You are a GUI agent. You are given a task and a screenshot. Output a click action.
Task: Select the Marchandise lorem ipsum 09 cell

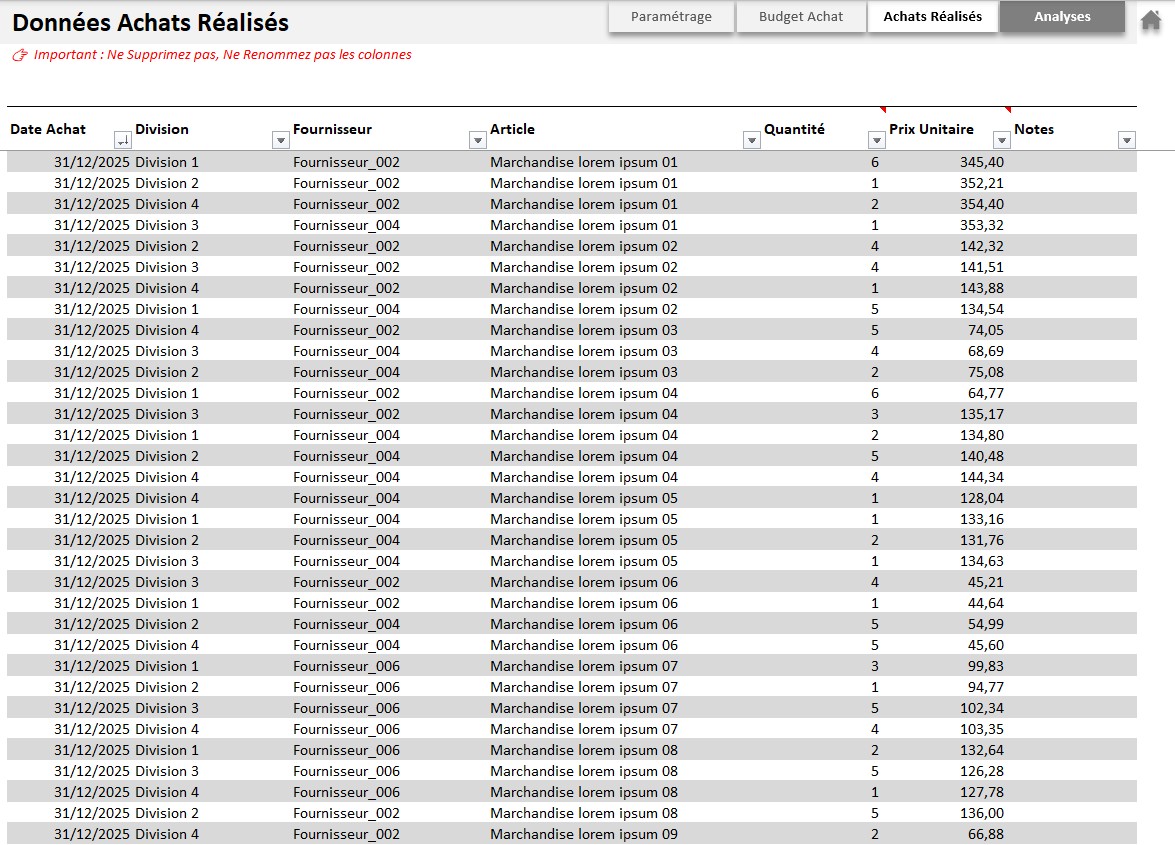583,834
